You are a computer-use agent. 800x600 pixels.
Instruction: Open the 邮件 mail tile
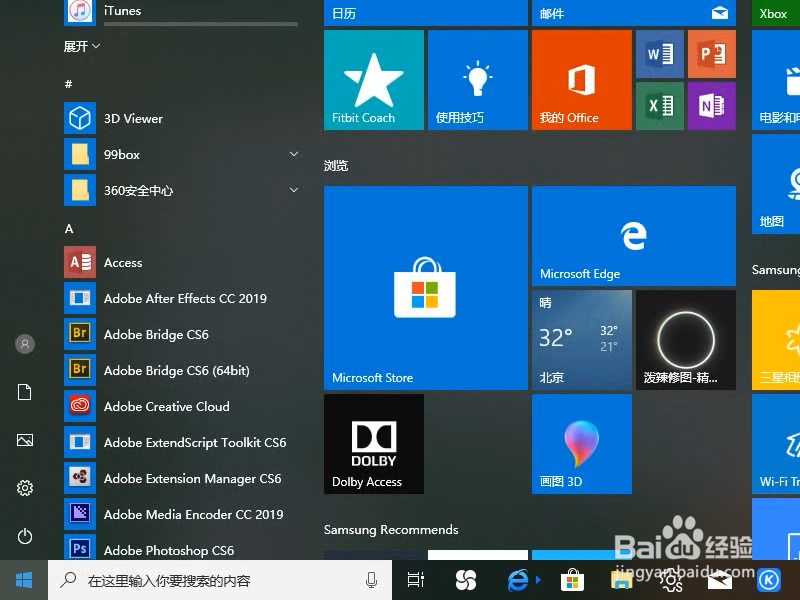(634, 13)
